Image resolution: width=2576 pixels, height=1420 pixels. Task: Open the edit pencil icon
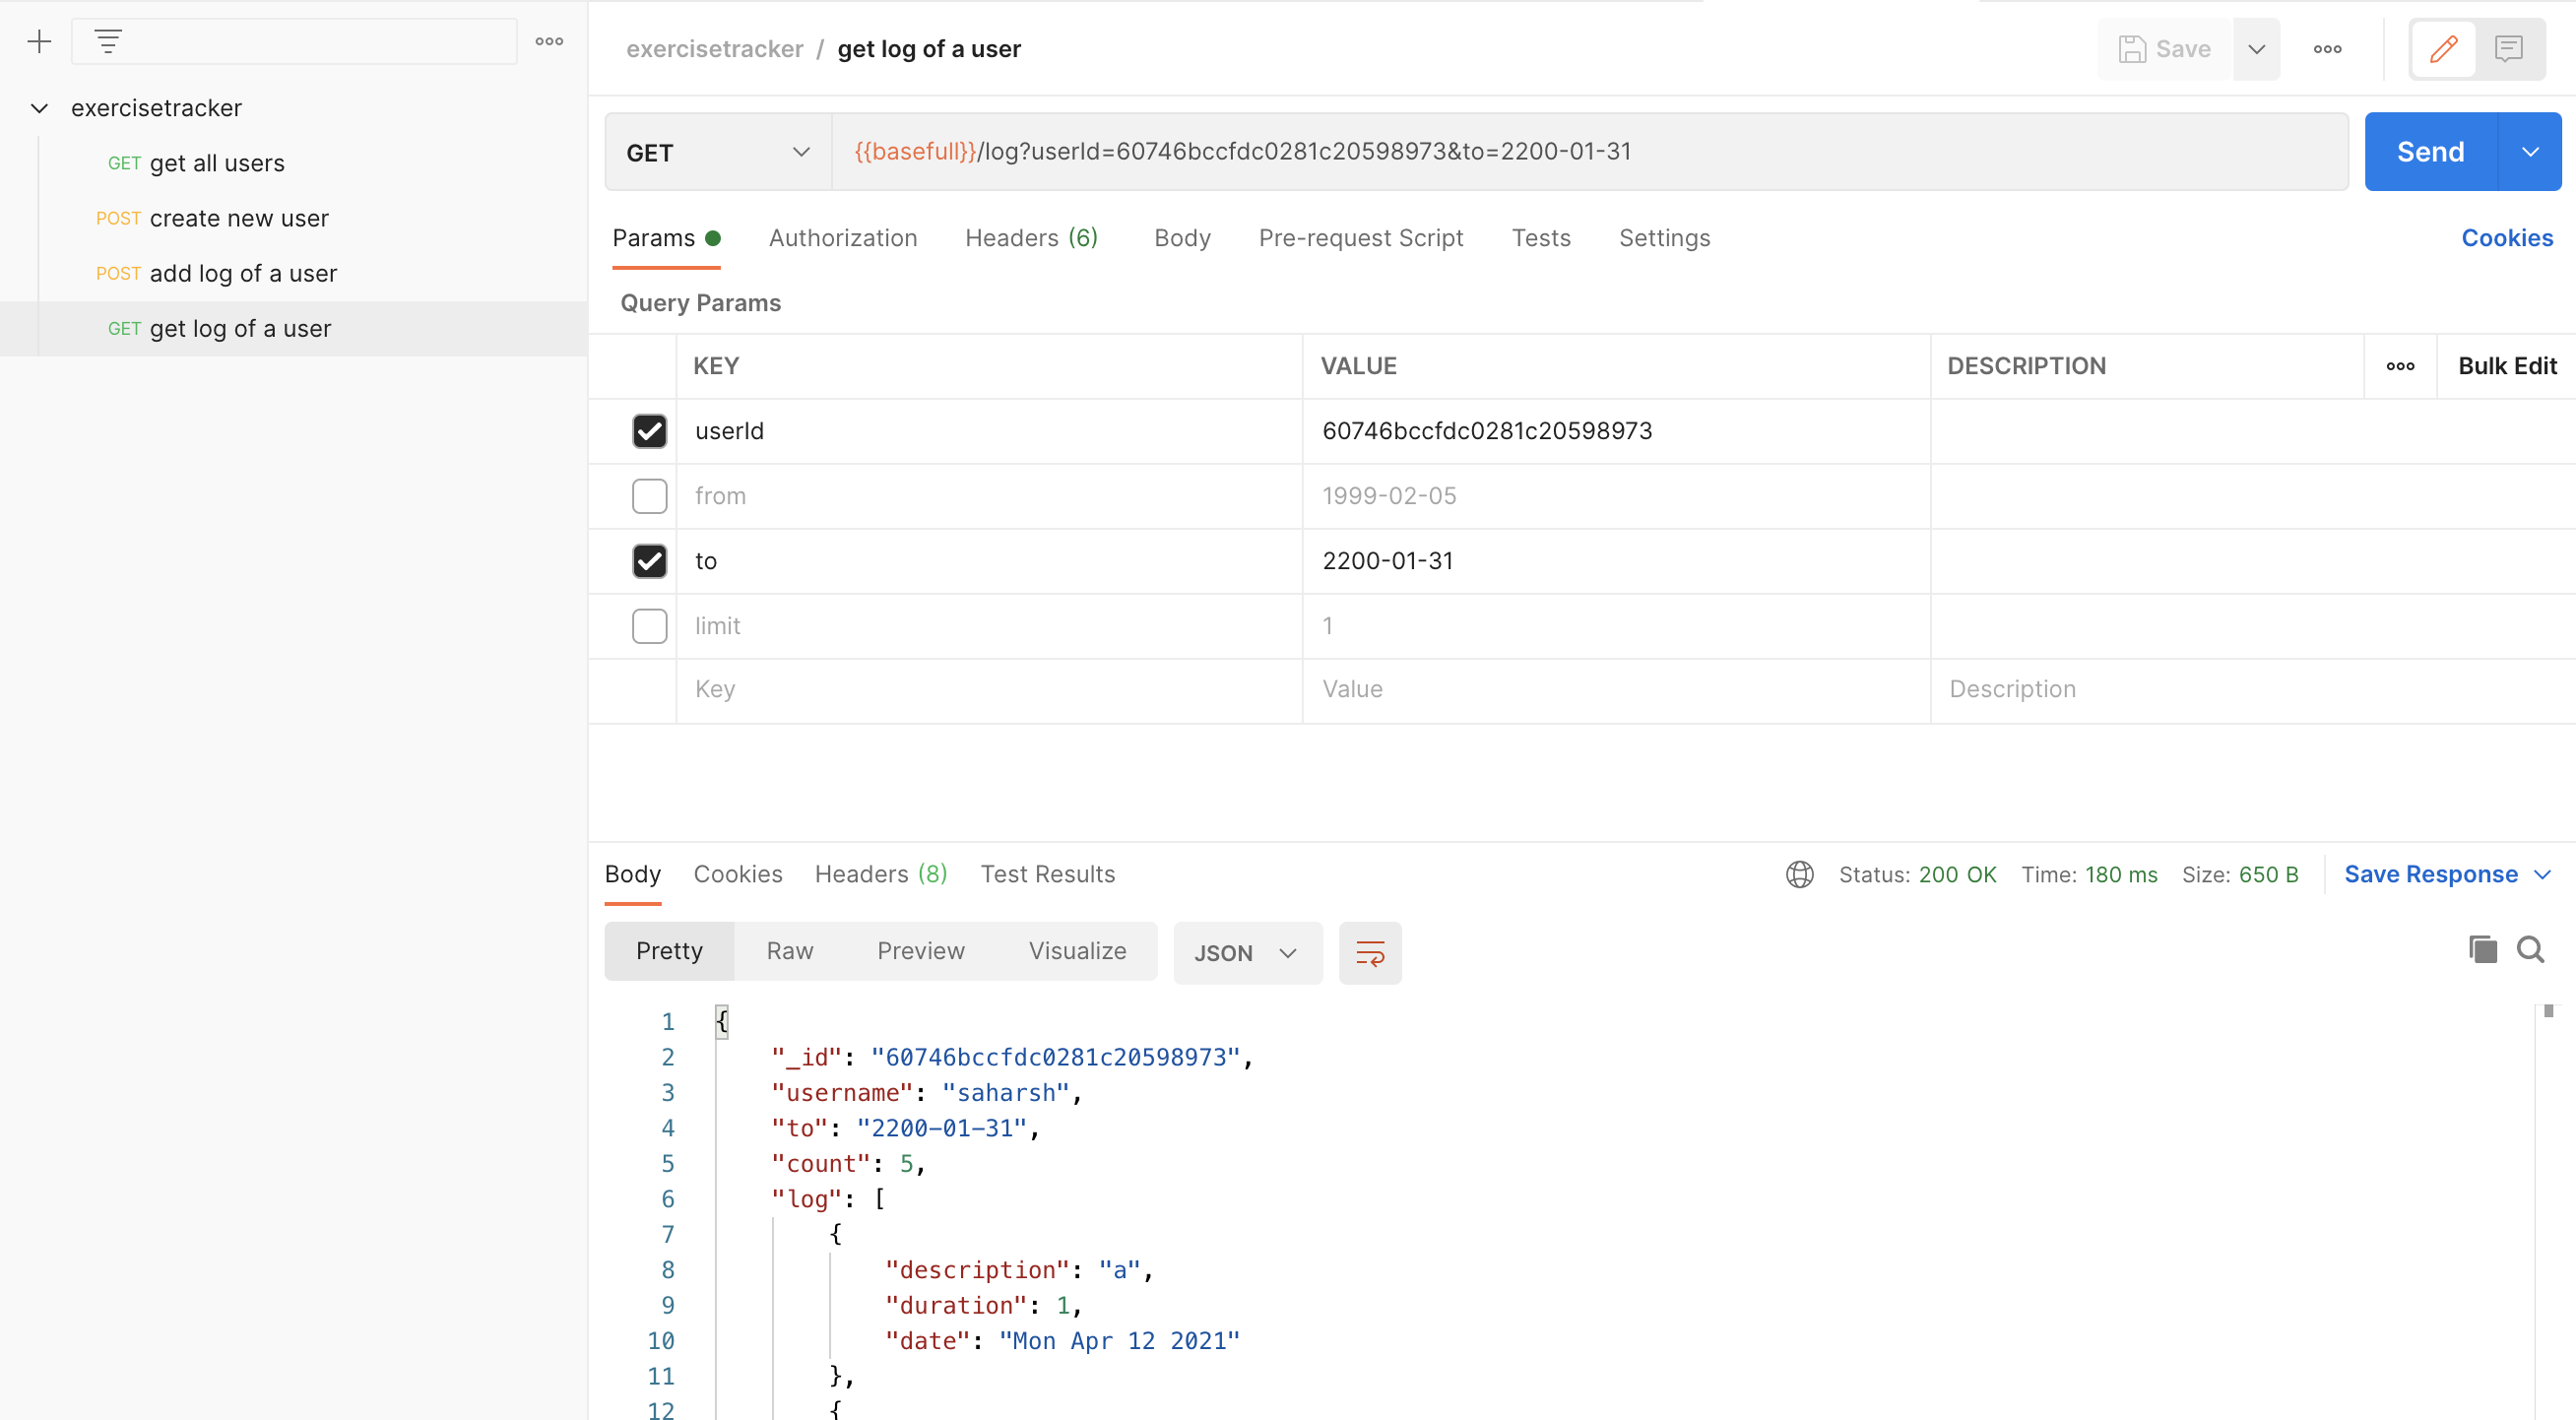(x=2442, y=49)
